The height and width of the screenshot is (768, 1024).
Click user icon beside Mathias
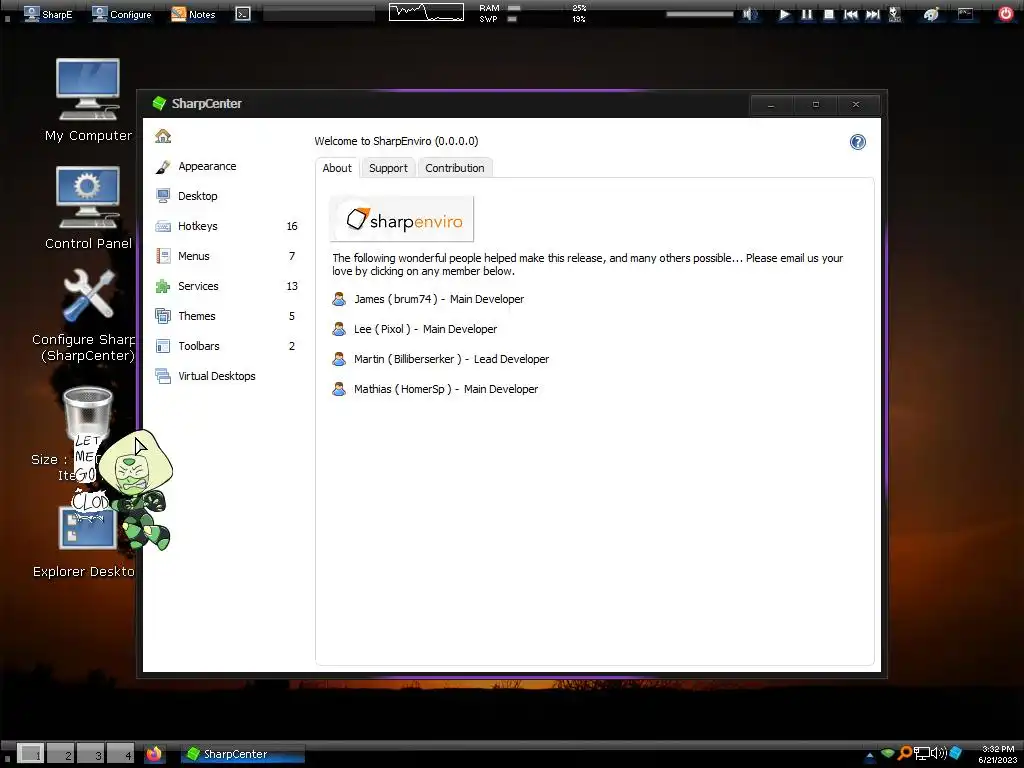point(339,389)
